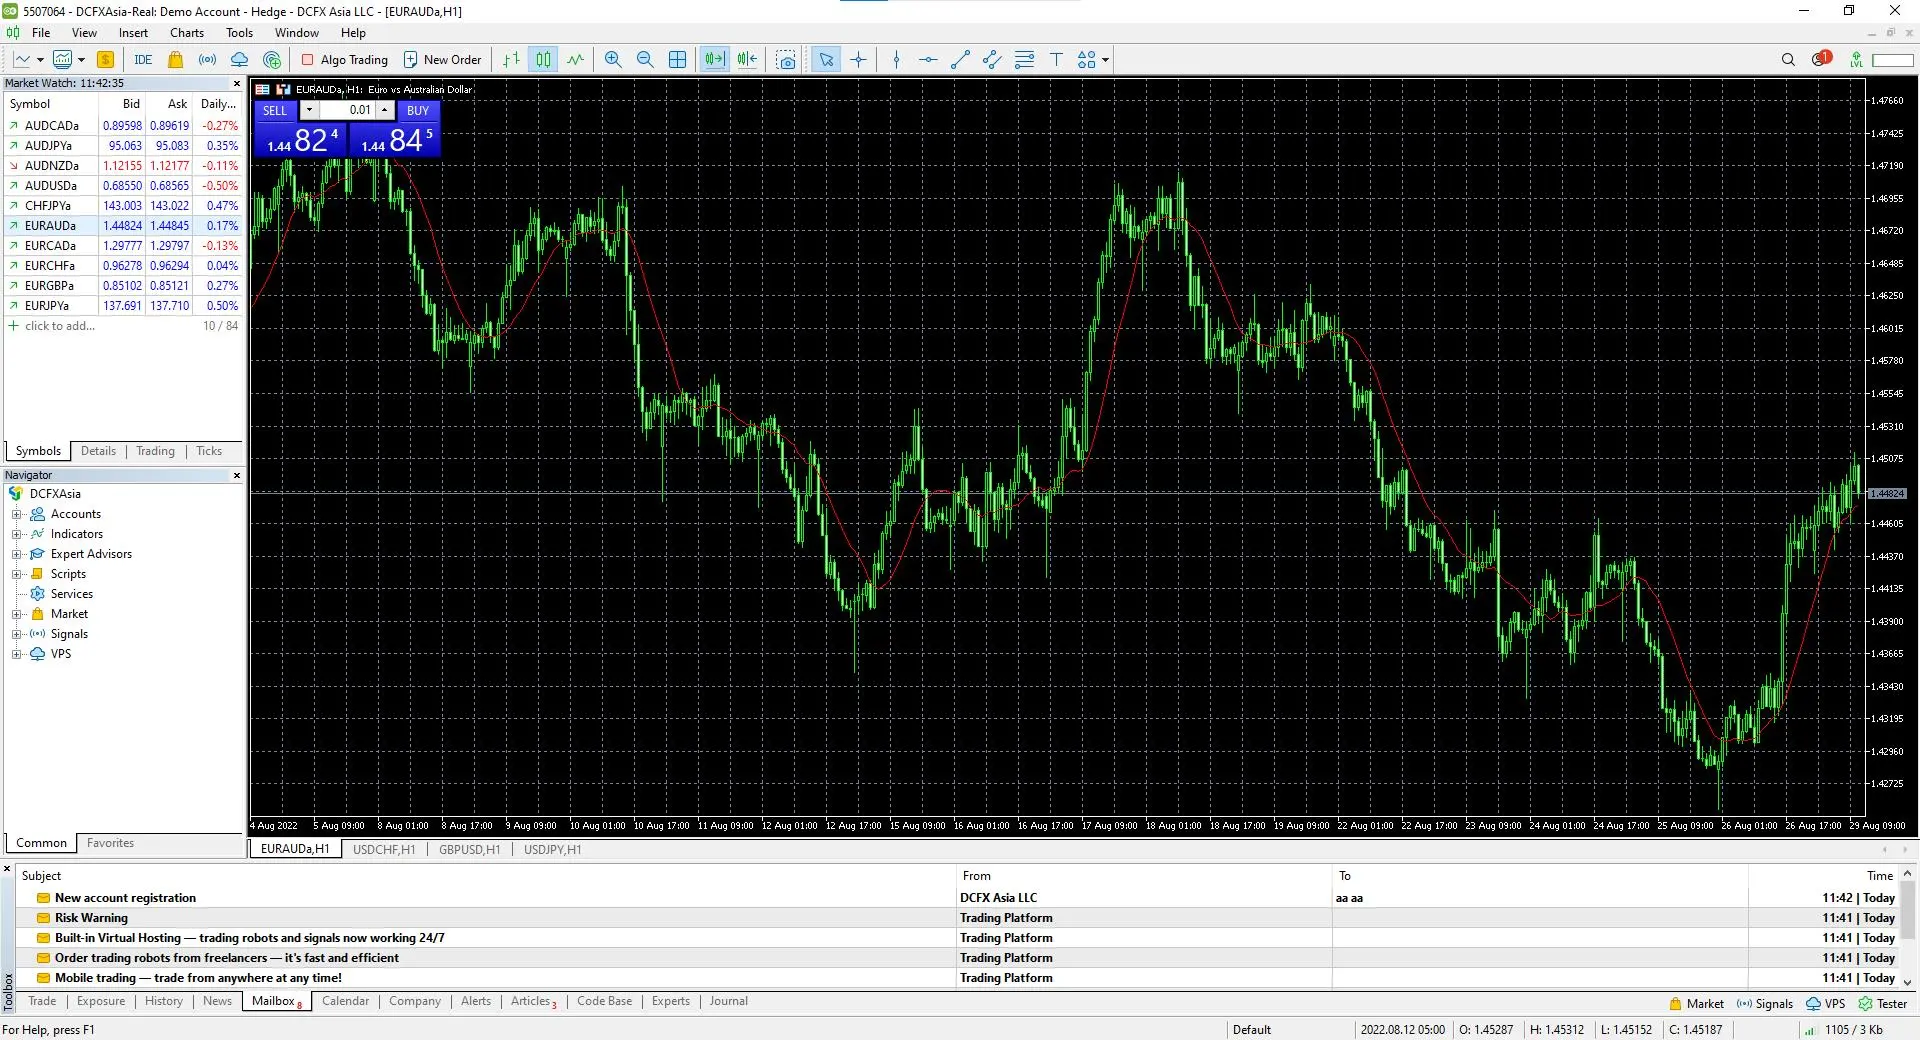Expand the Market tree node
The width and height of the screenshot is (1920, 1040).
(x=16, y=615)
